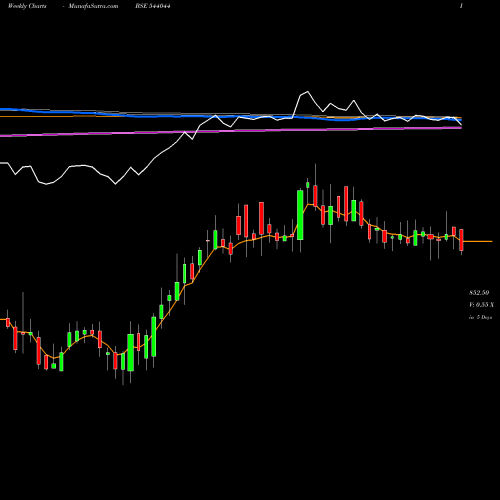Click the last red candlestick at chart's end
Image resolution: width=500 pixels, height=500 pixels.
click(x=461, y=240)
